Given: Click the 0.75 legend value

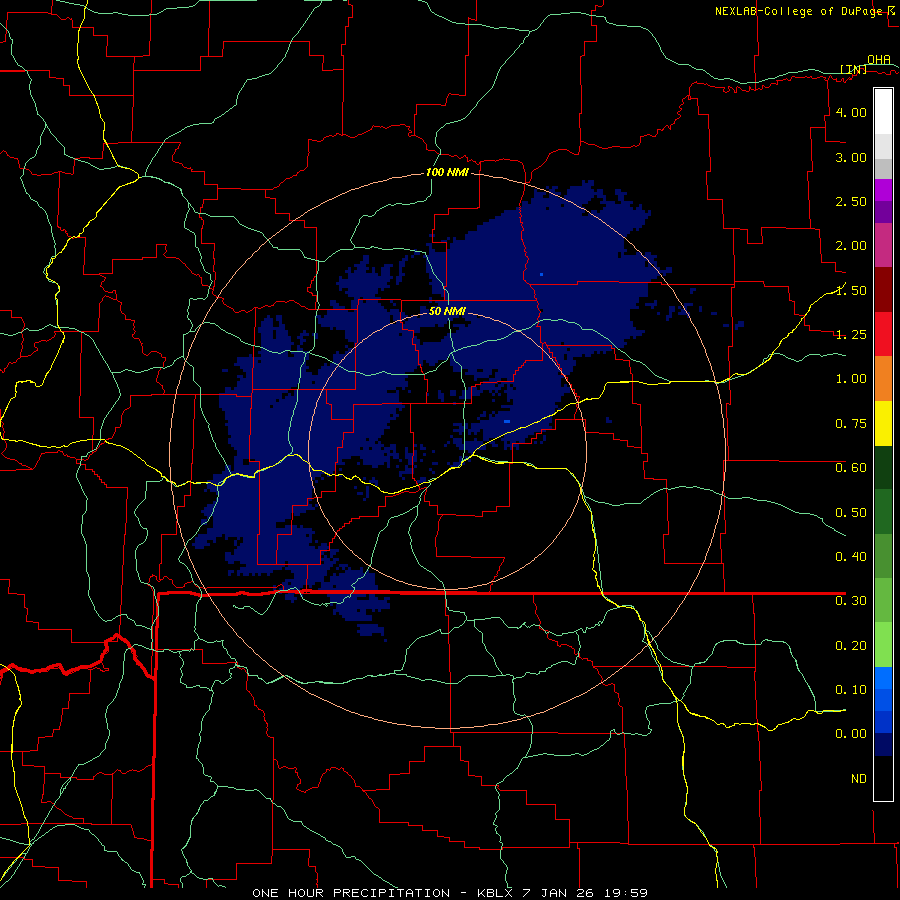Looking at the screenshot, I should click(851, 424).
